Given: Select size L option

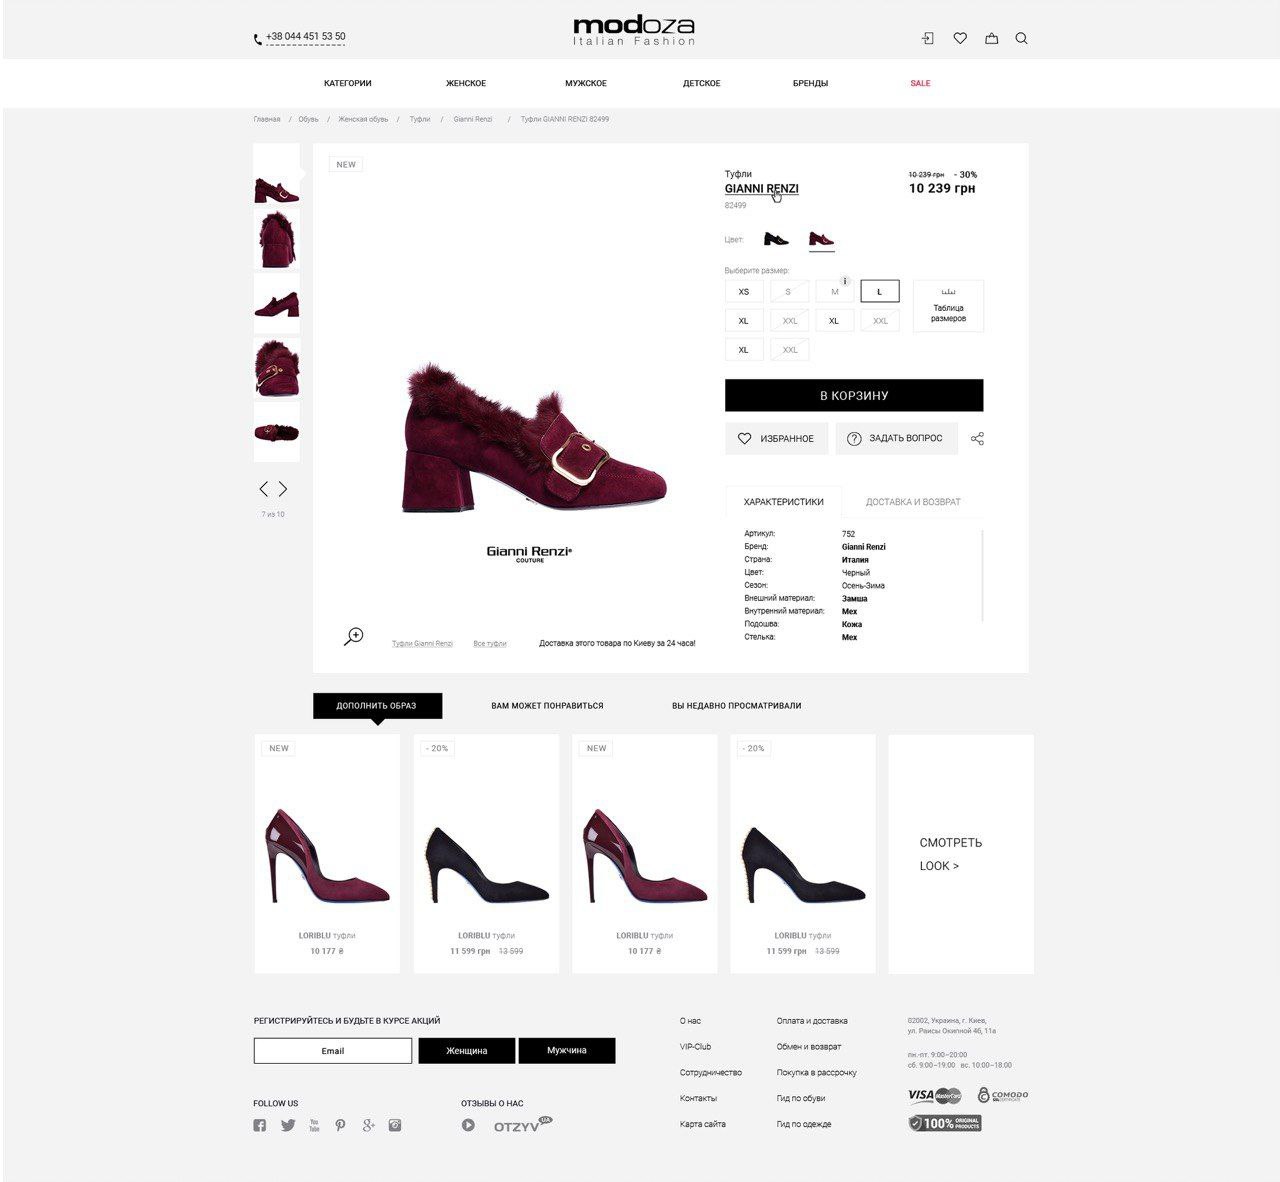Looking at the screenshot, I should (880, 292).
